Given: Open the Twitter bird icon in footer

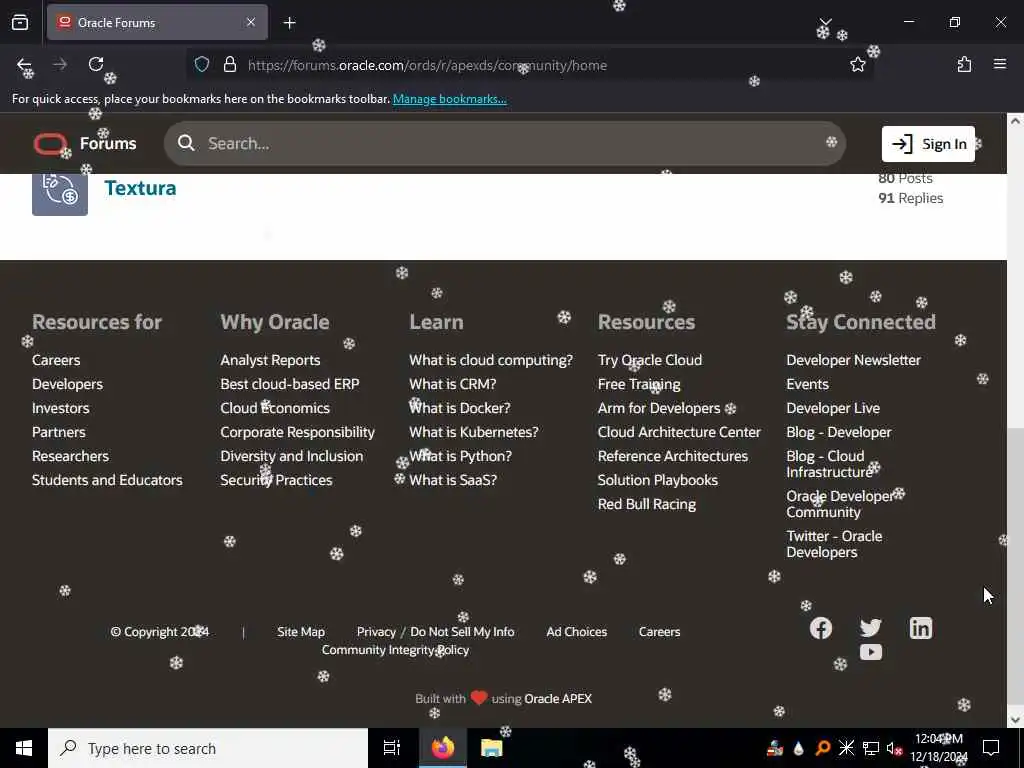Looking at the screenshot, I should (871, 628).
